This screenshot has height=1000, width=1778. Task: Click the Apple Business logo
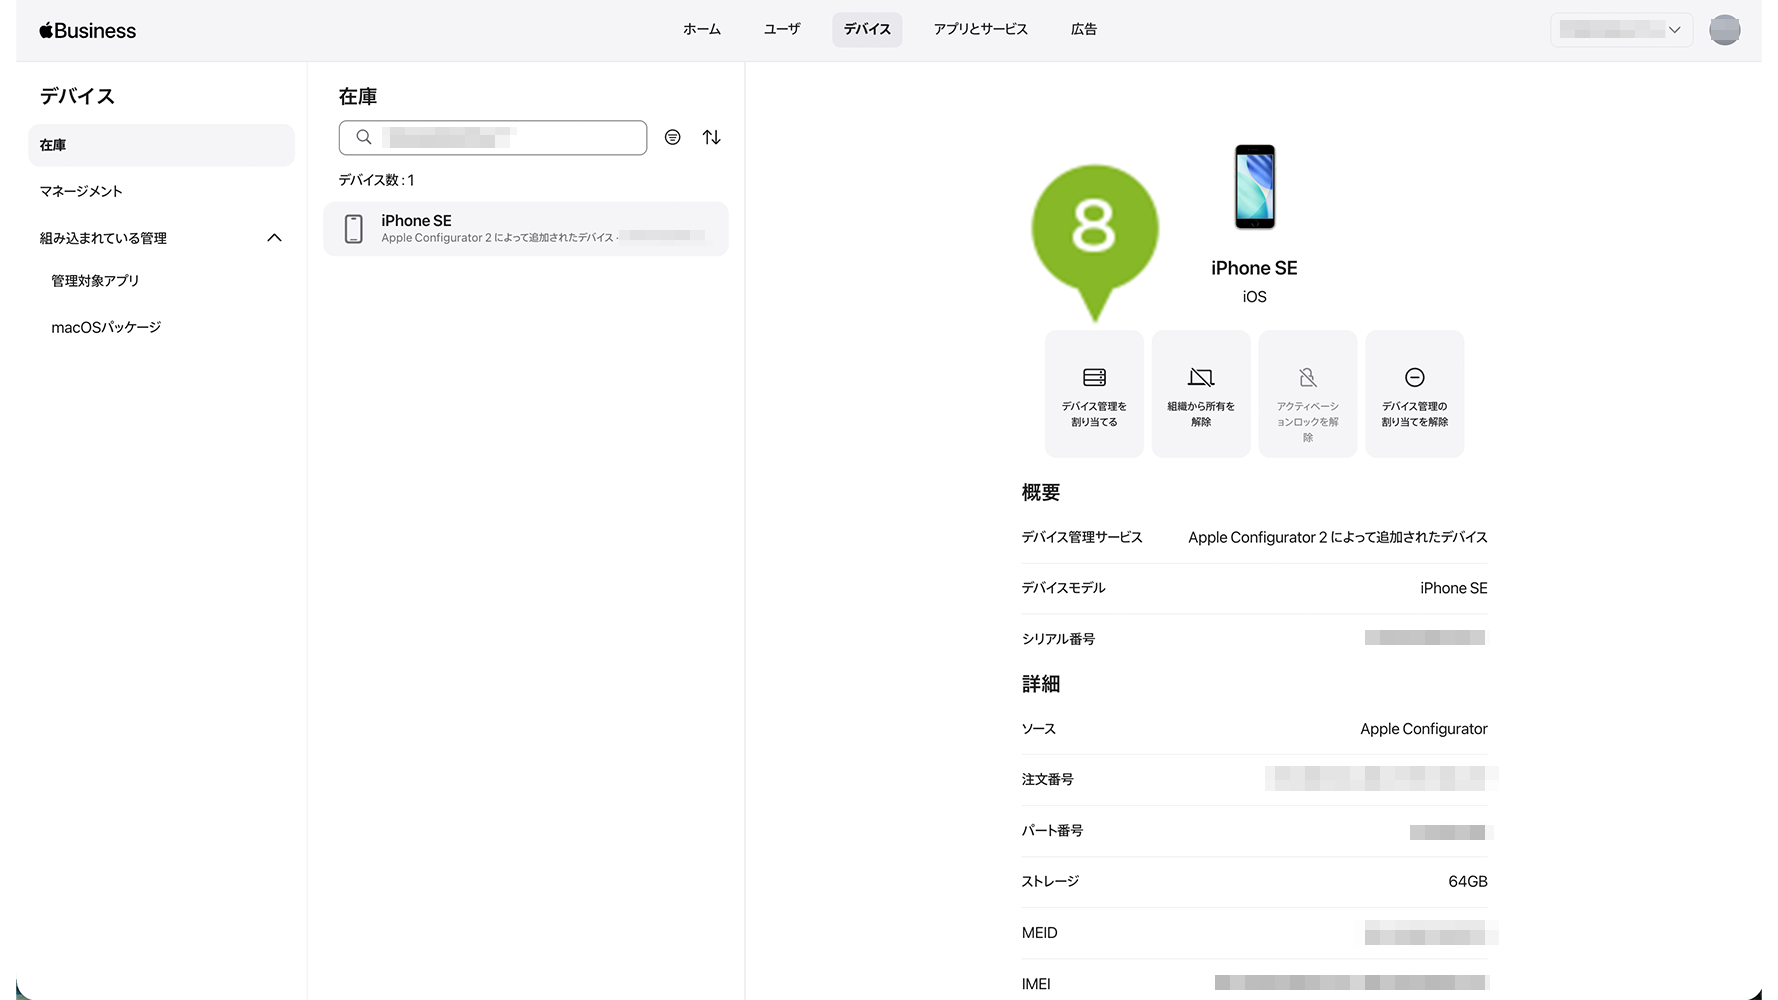[x=88, y=31]
